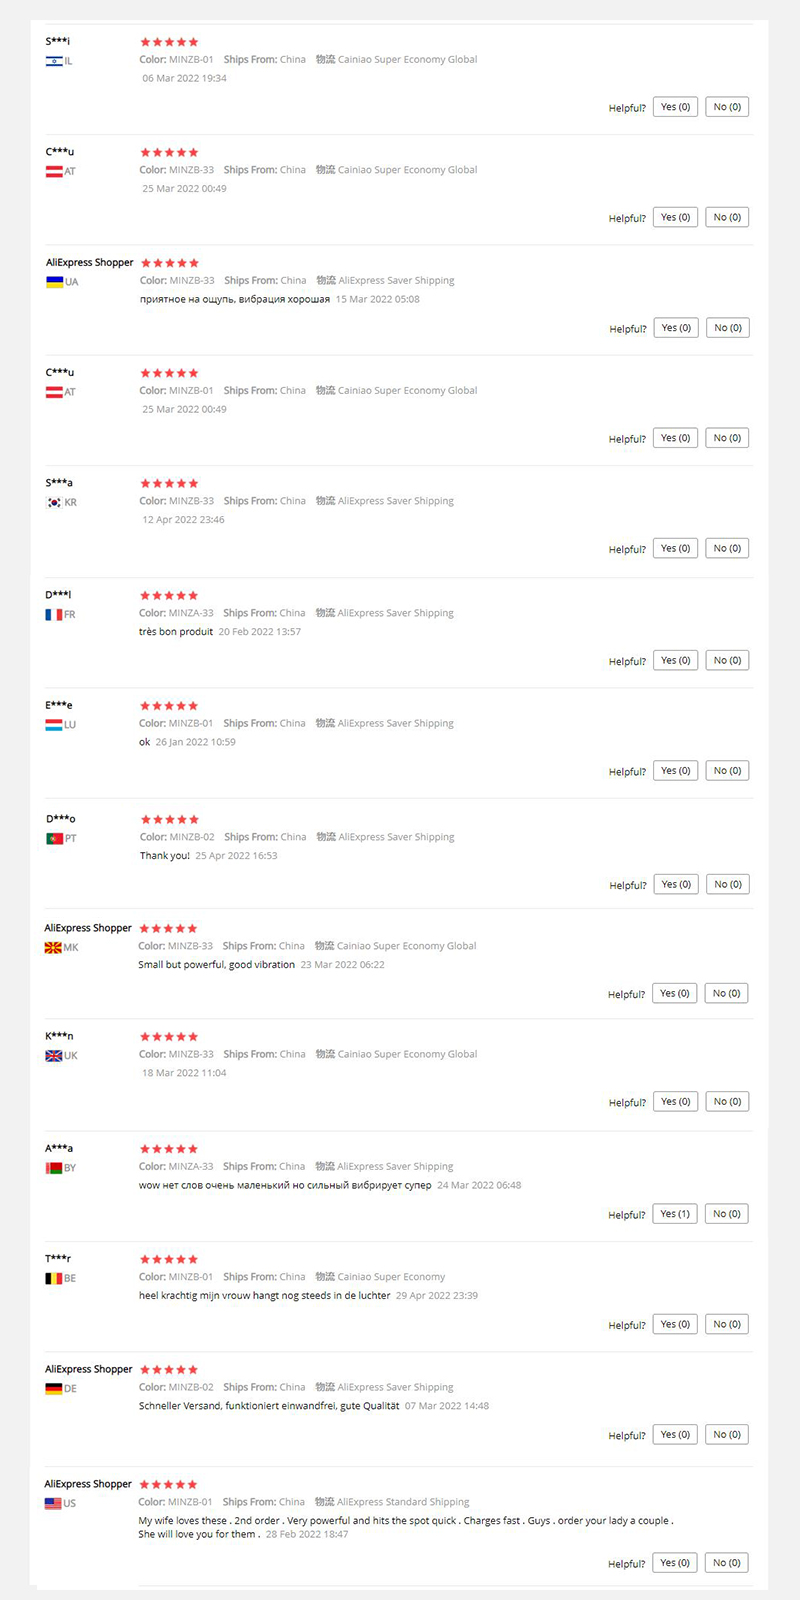Image resolution: width=800 pixels, height=1600 pixels.
Task: Click the France flag next to D***l
Action: tap(54, 614)
